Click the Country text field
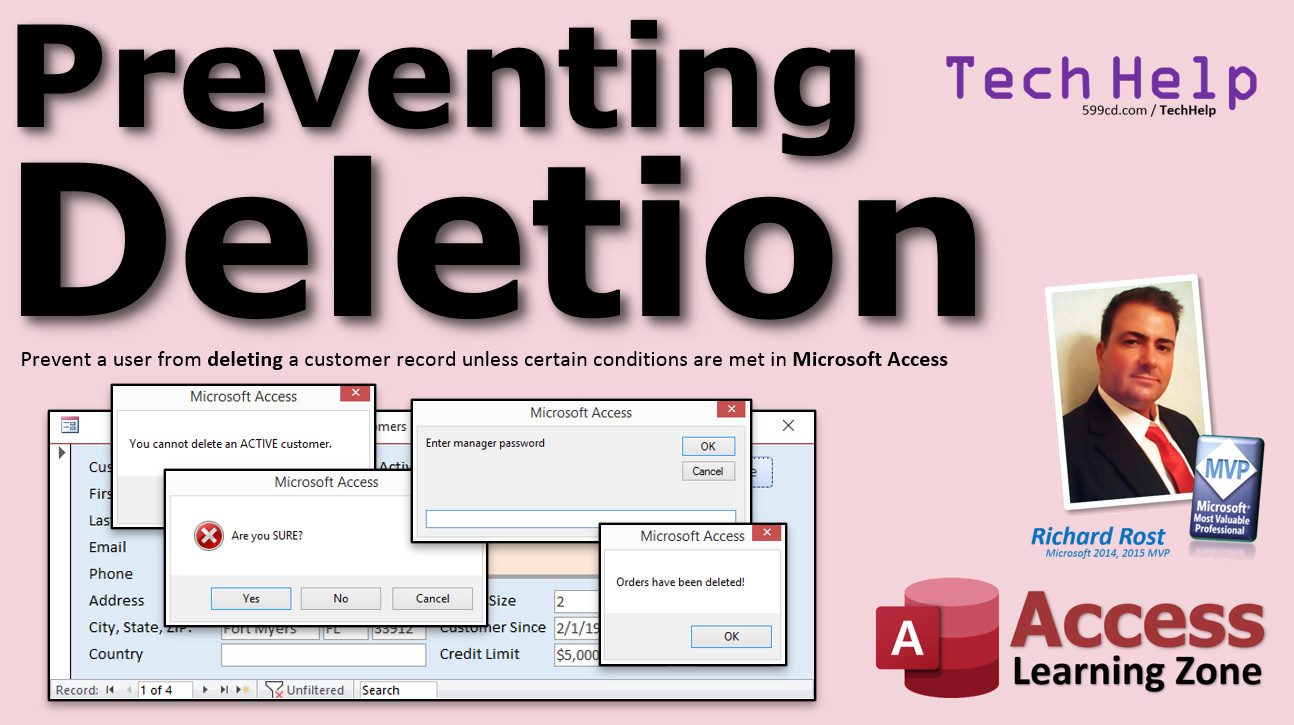The image size is (1294, 725). [x=323, y=655]
